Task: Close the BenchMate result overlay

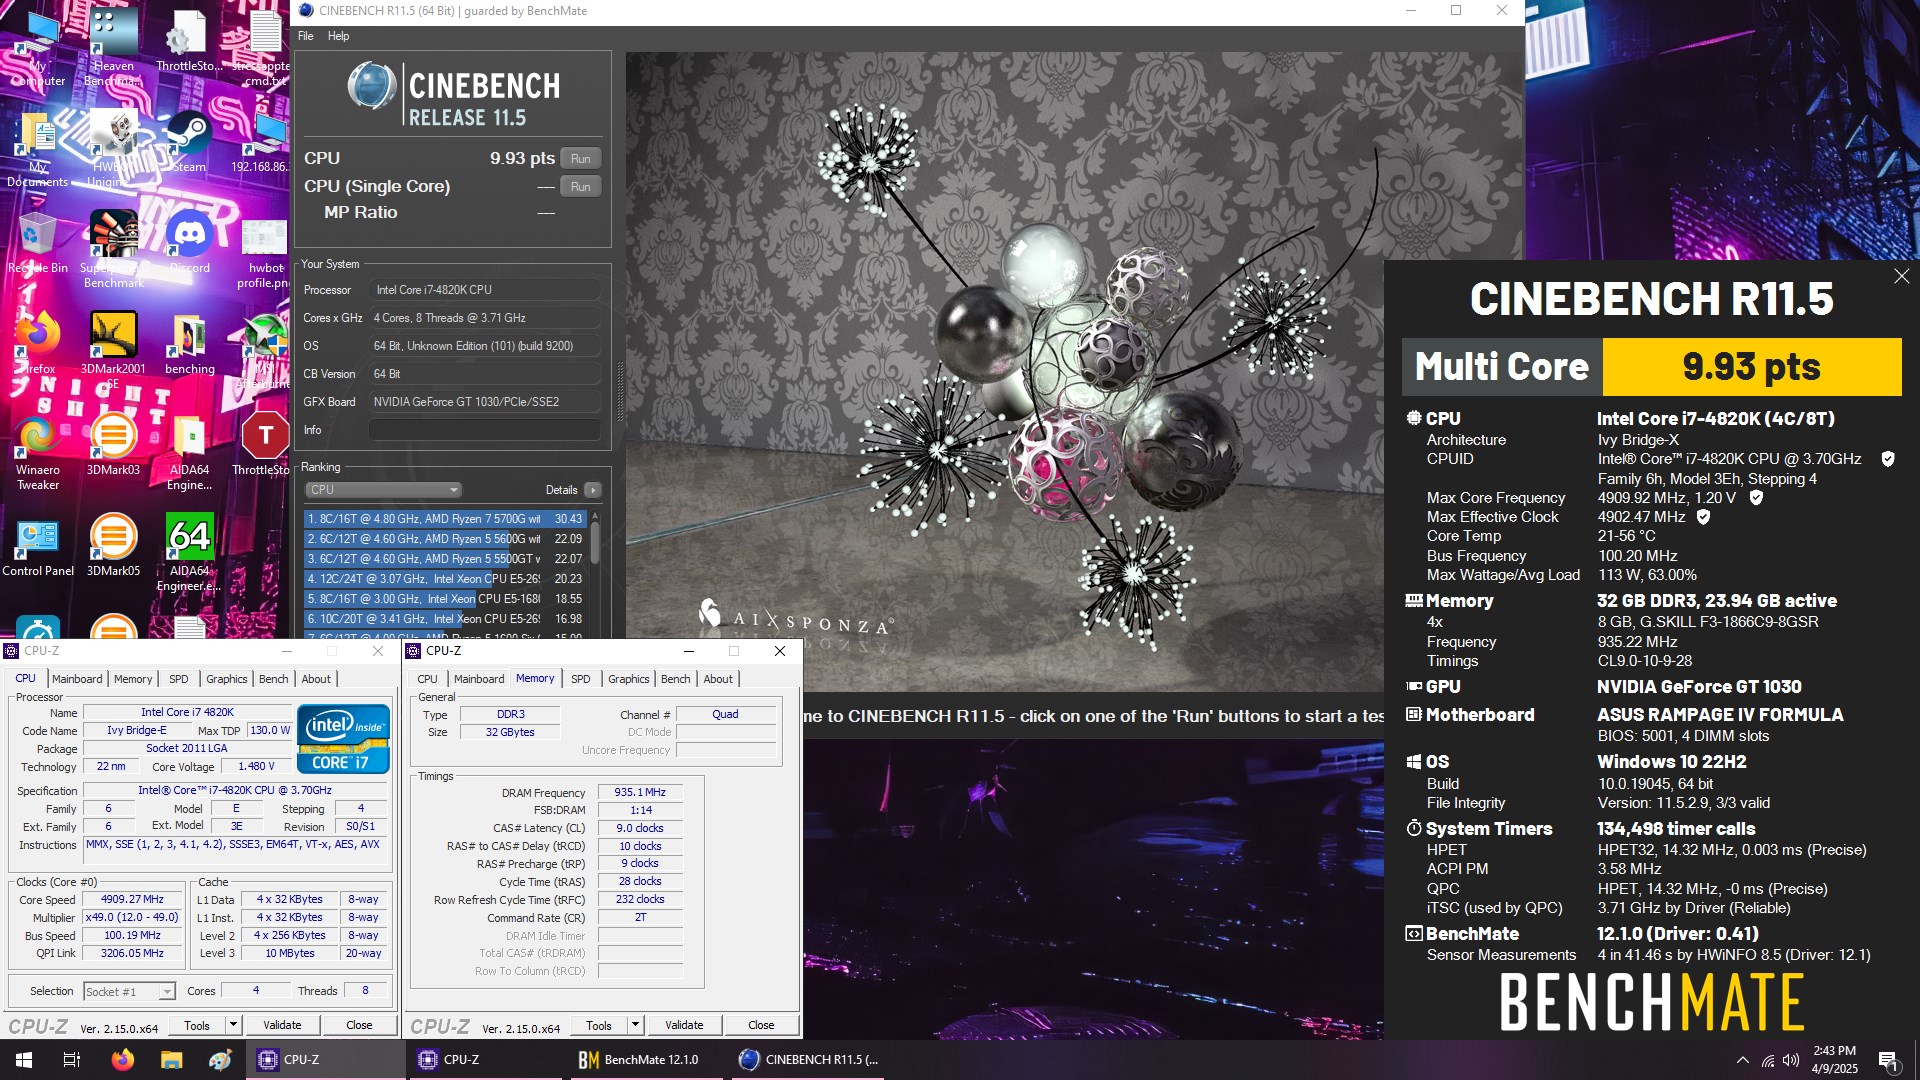Action: coord(1901,276)
